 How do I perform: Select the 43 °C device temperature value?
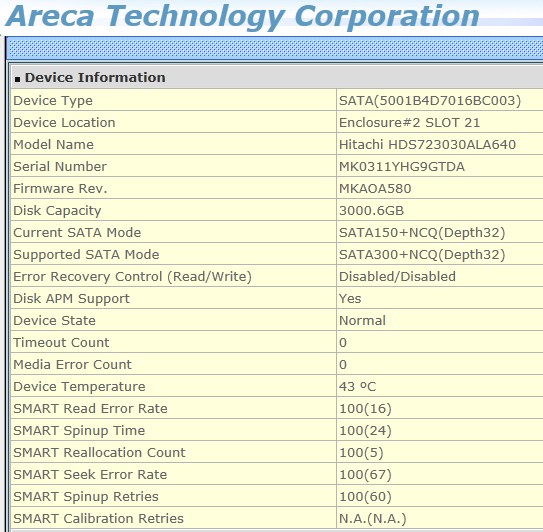point(357,387)
